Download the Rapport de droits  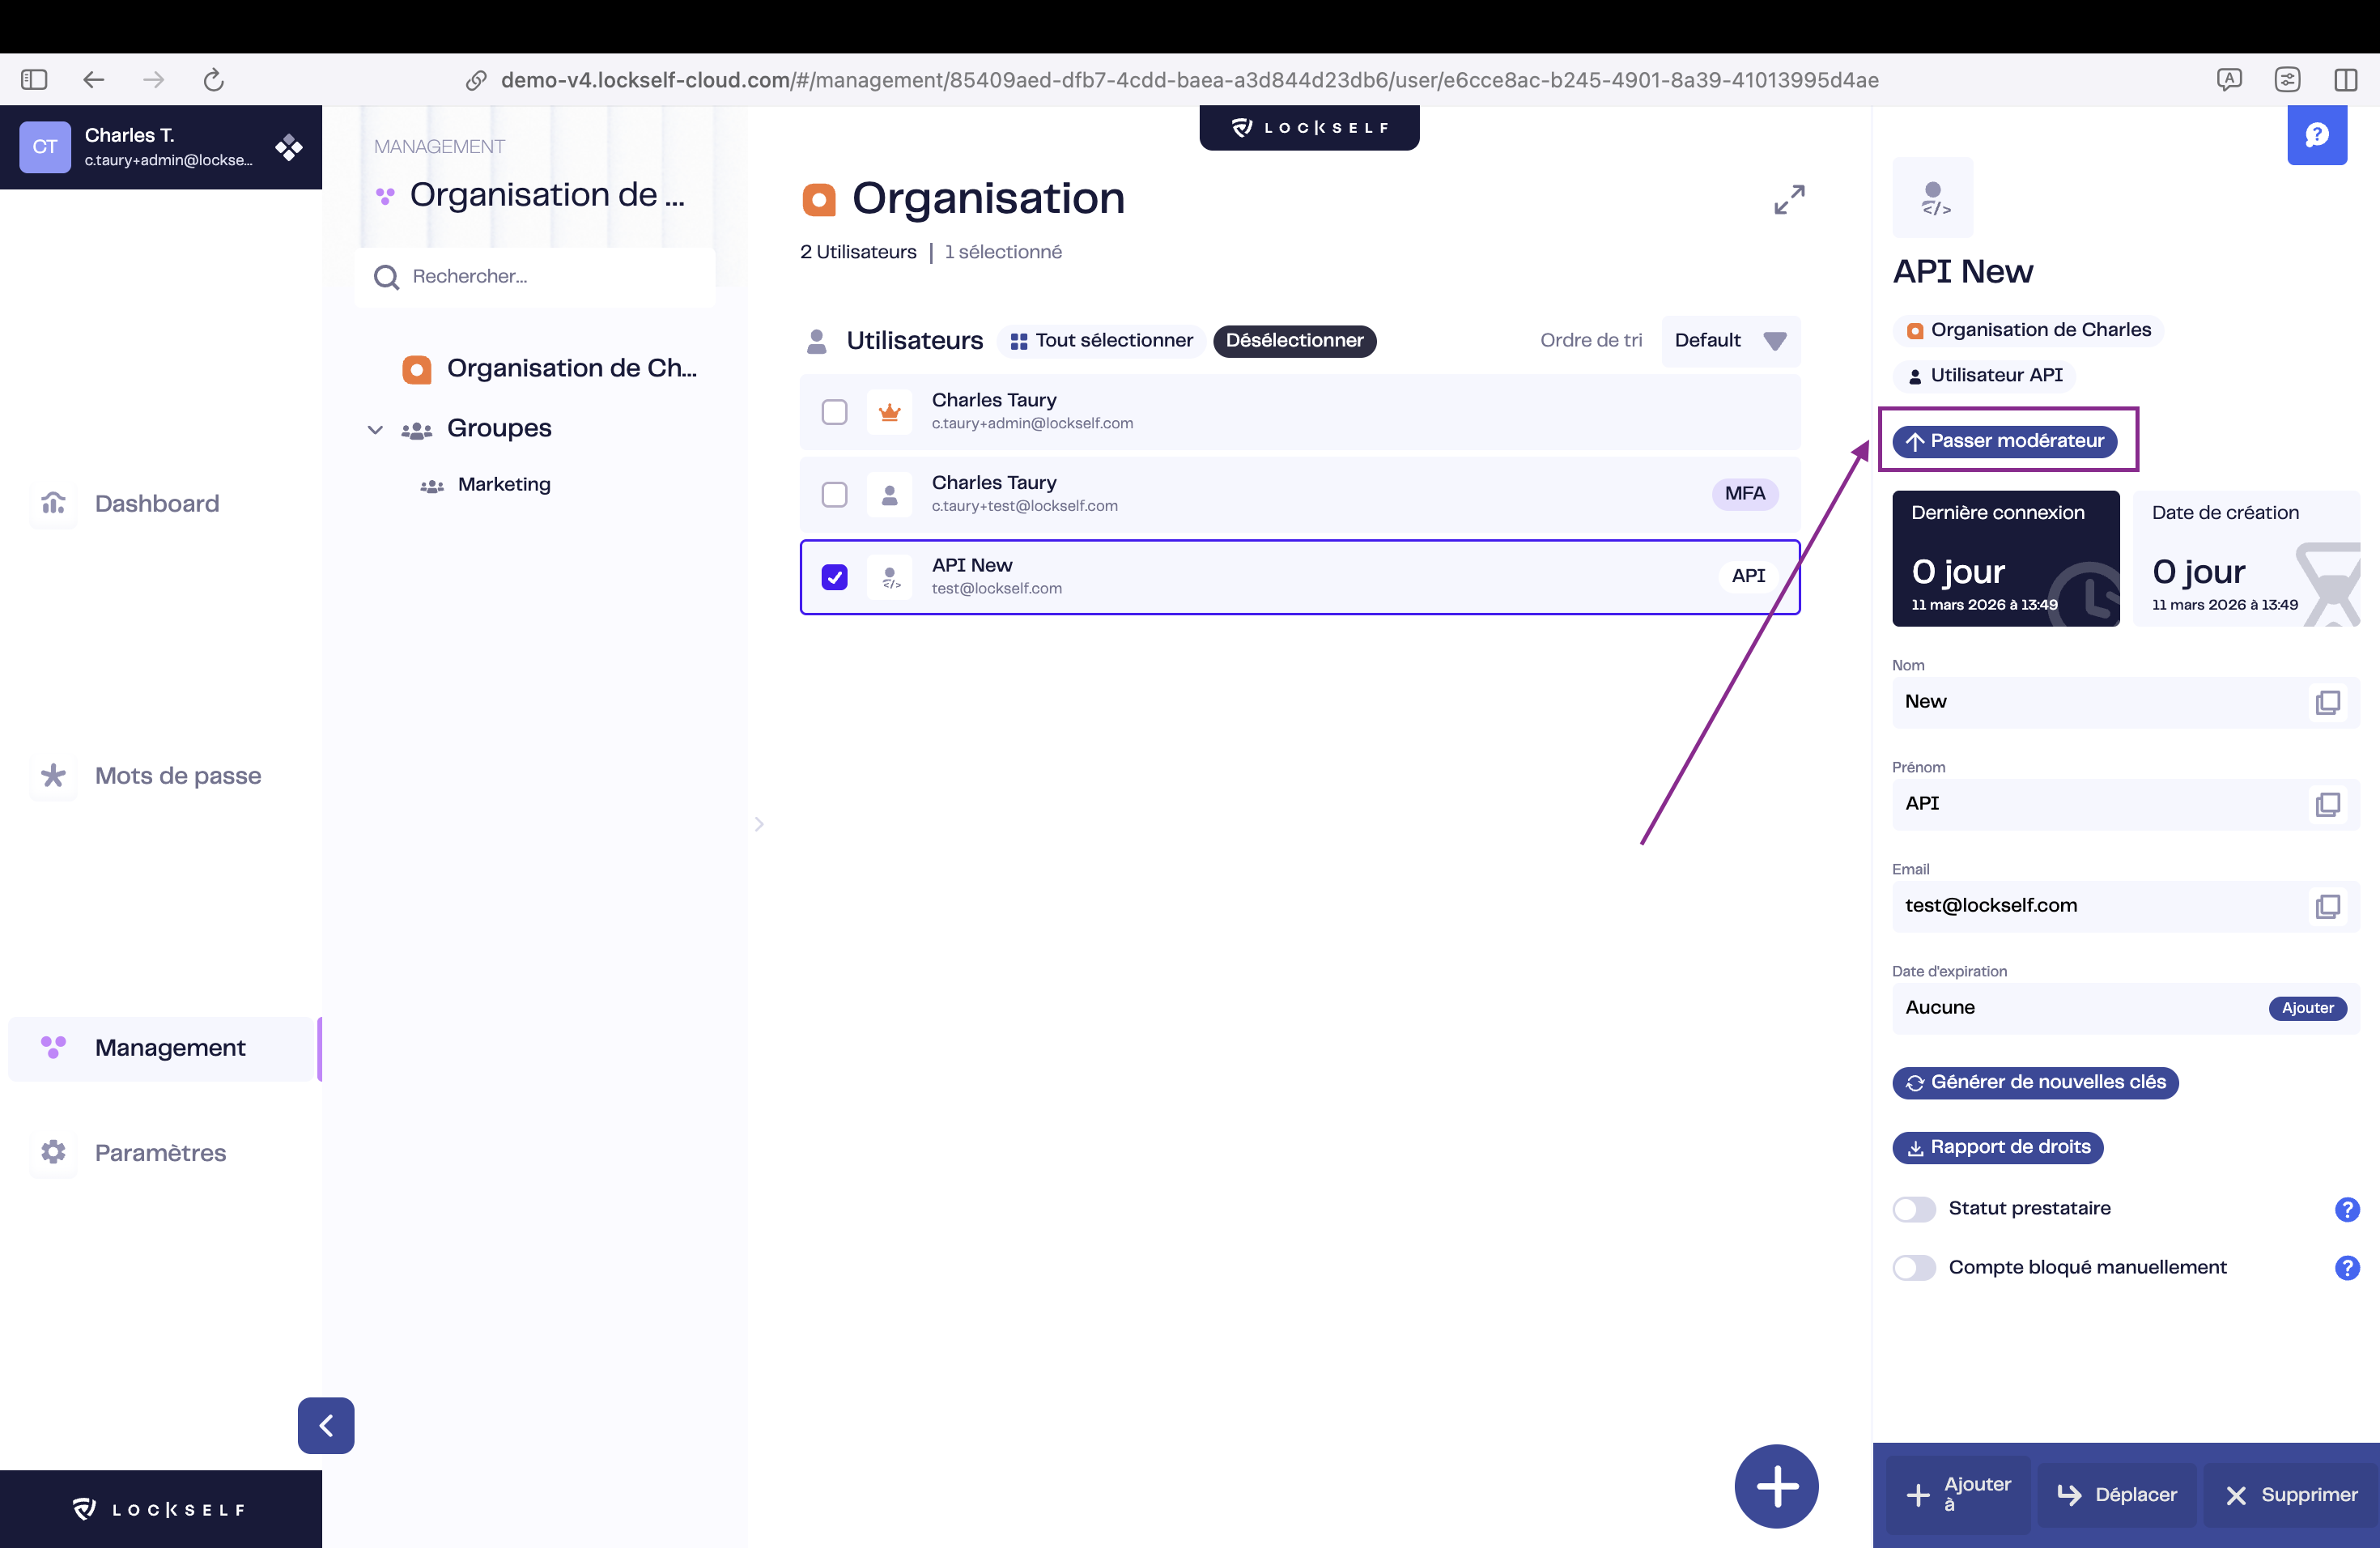tap(1997, 1147)
